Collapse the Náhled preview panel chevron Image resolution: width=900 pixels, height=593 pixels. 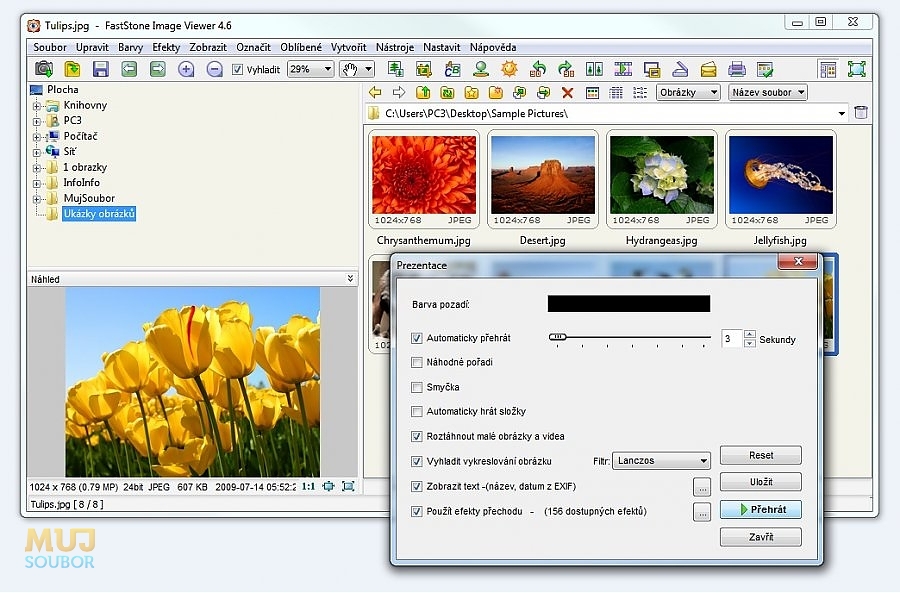pos(350,278)
